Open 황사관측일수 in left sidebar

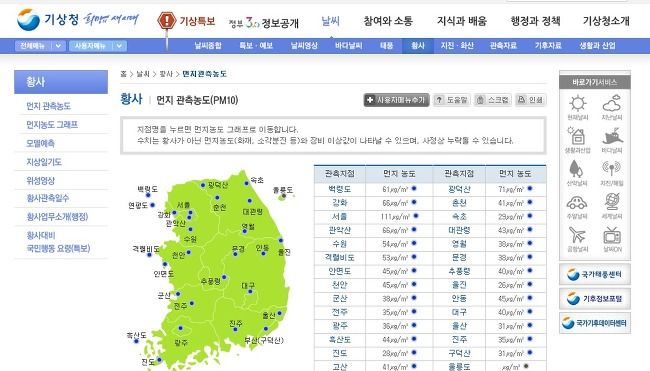(x=48, y=198)
